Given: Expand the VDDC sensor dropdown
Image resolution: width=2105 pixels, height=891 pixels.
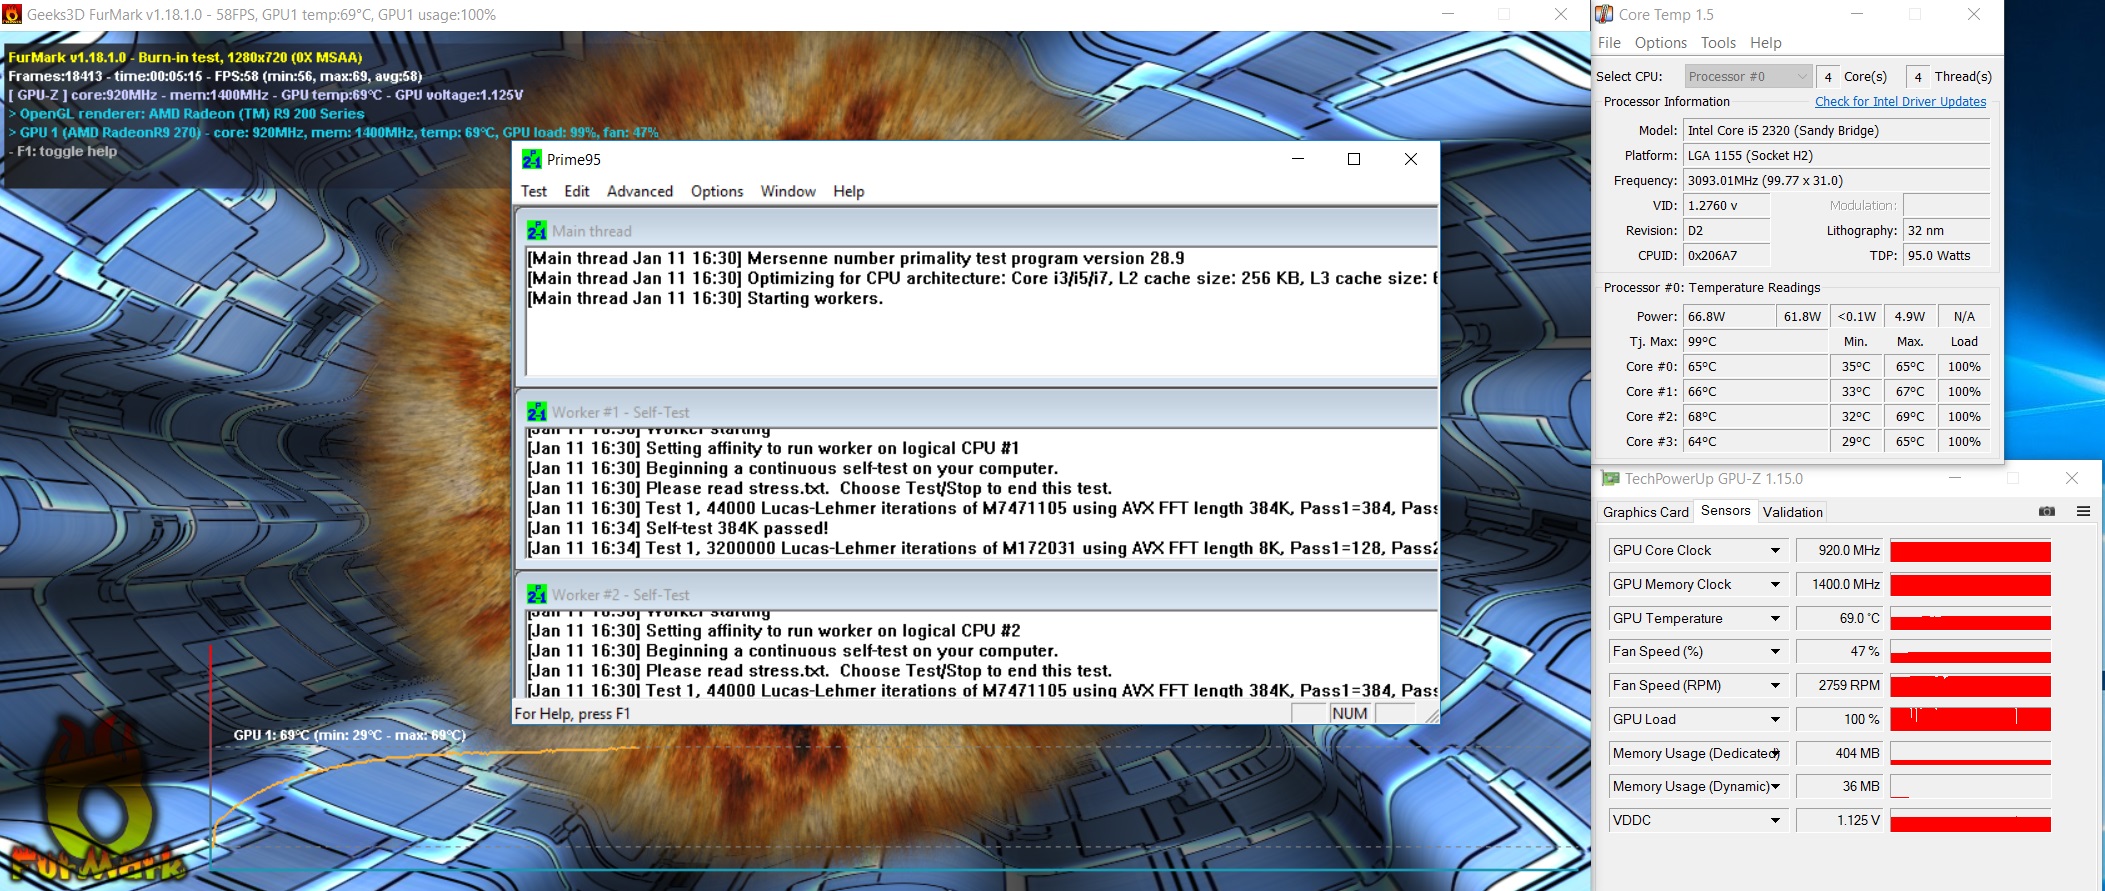Looking at the screenshot, I should [1775, 820].
